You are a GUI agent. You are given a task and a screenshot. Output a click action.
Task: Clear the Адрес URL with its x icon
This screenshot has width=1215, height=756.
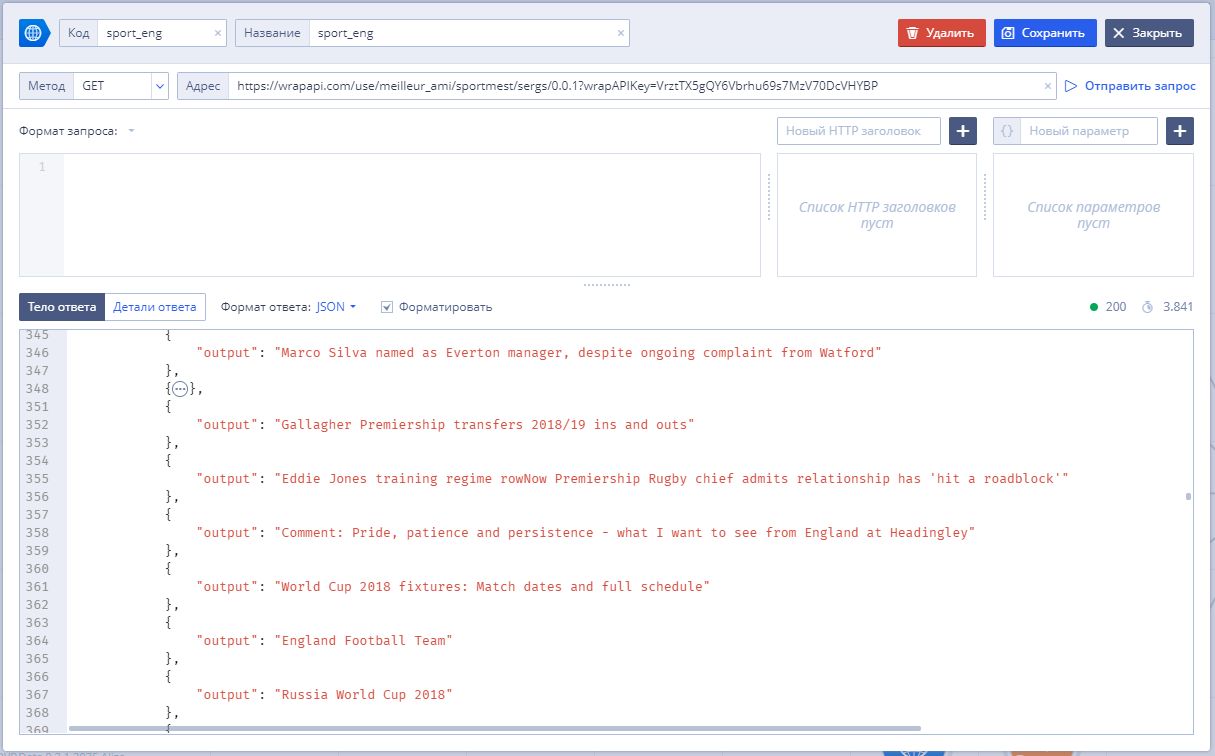pyautogui.click(x=1048, y=86)
